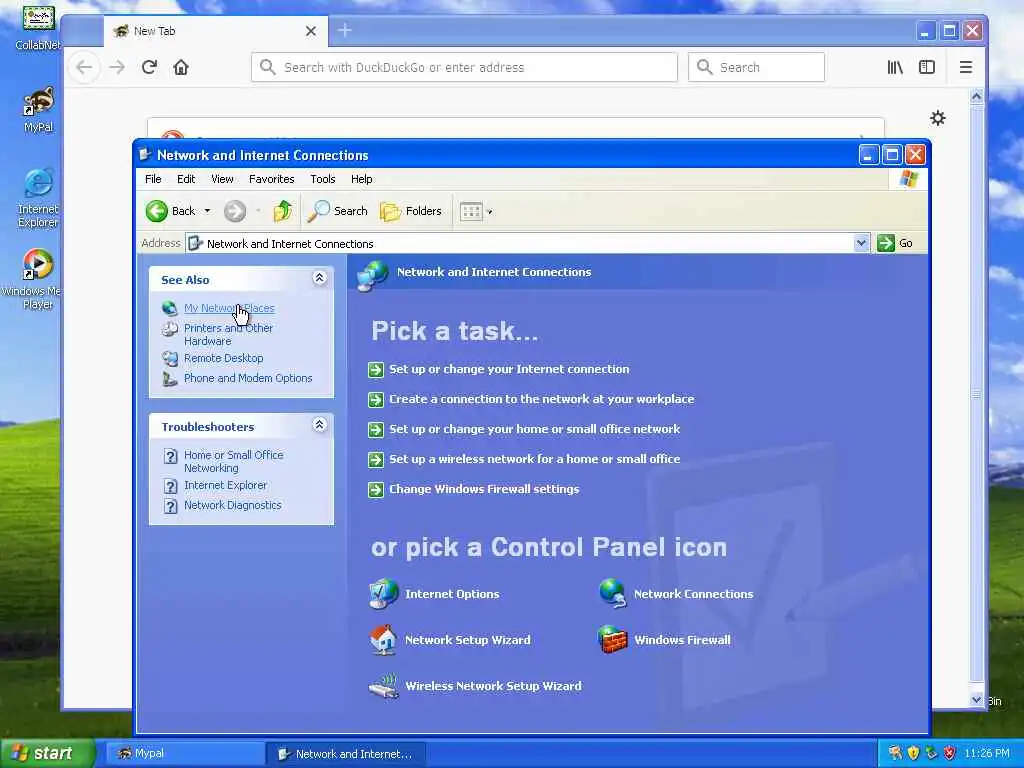Click Mypal's back arrow button
The height and width of the screenshot is (768, 1024).
point(84,67)
